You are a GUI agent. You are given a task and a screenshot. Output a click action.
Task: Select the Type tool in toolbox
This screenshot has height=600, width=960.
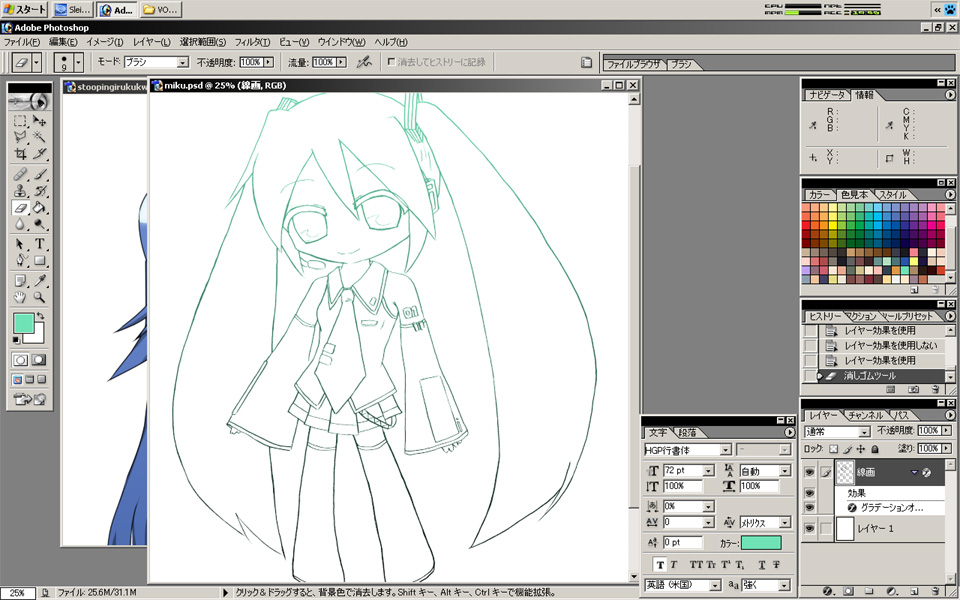click(39, 244)
